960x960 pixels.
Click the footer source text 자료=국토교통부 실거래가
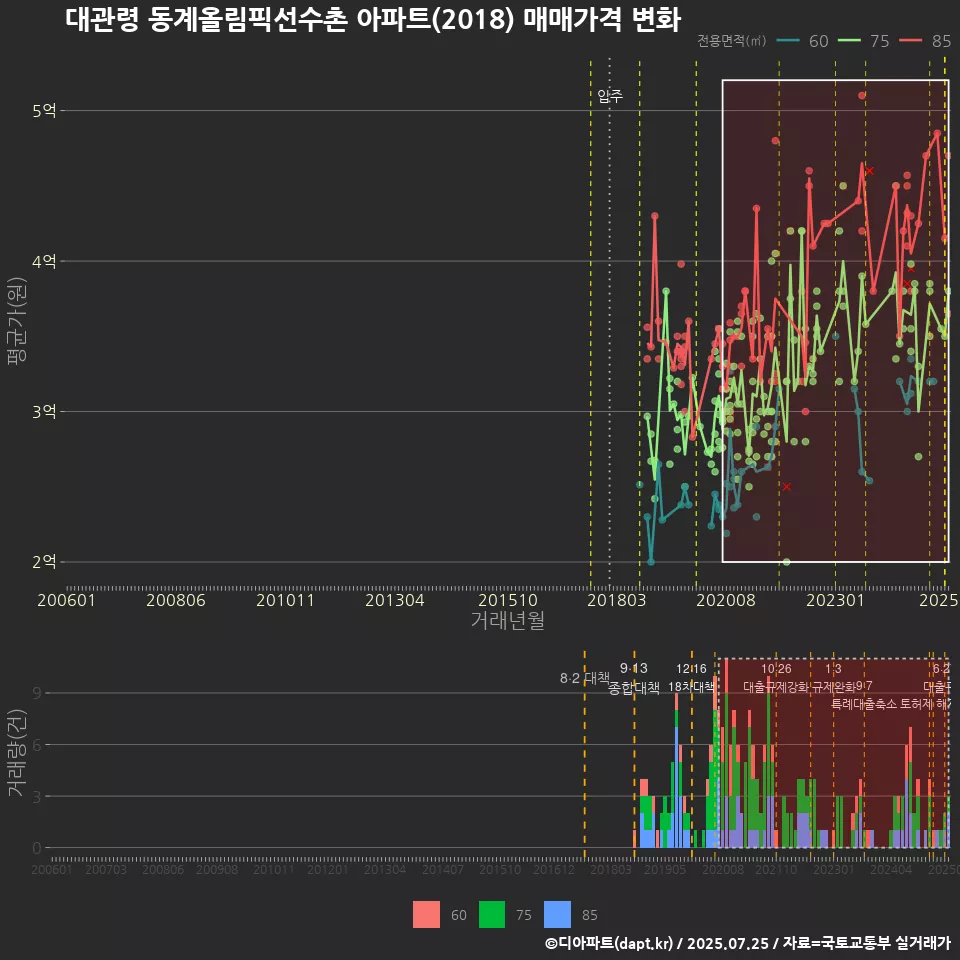pyautogui.click(x=867, y=943)
